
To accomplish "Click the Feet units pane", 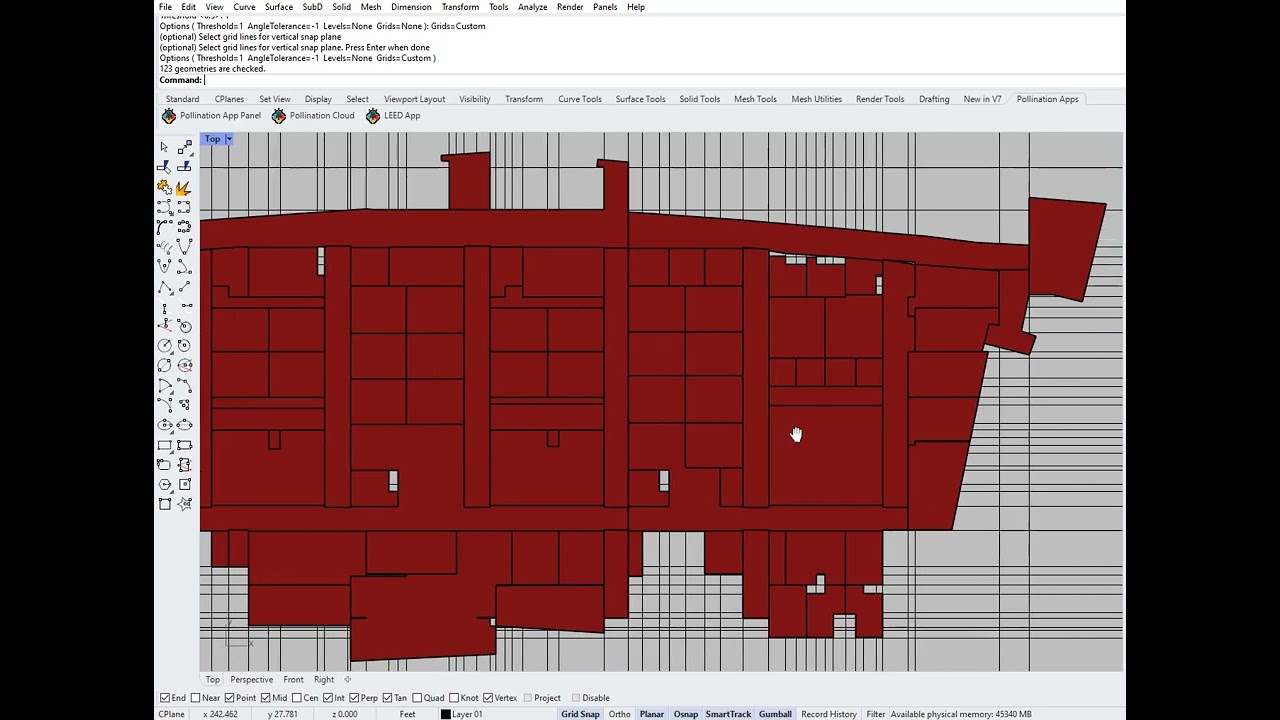I will (x=408, y=714).
